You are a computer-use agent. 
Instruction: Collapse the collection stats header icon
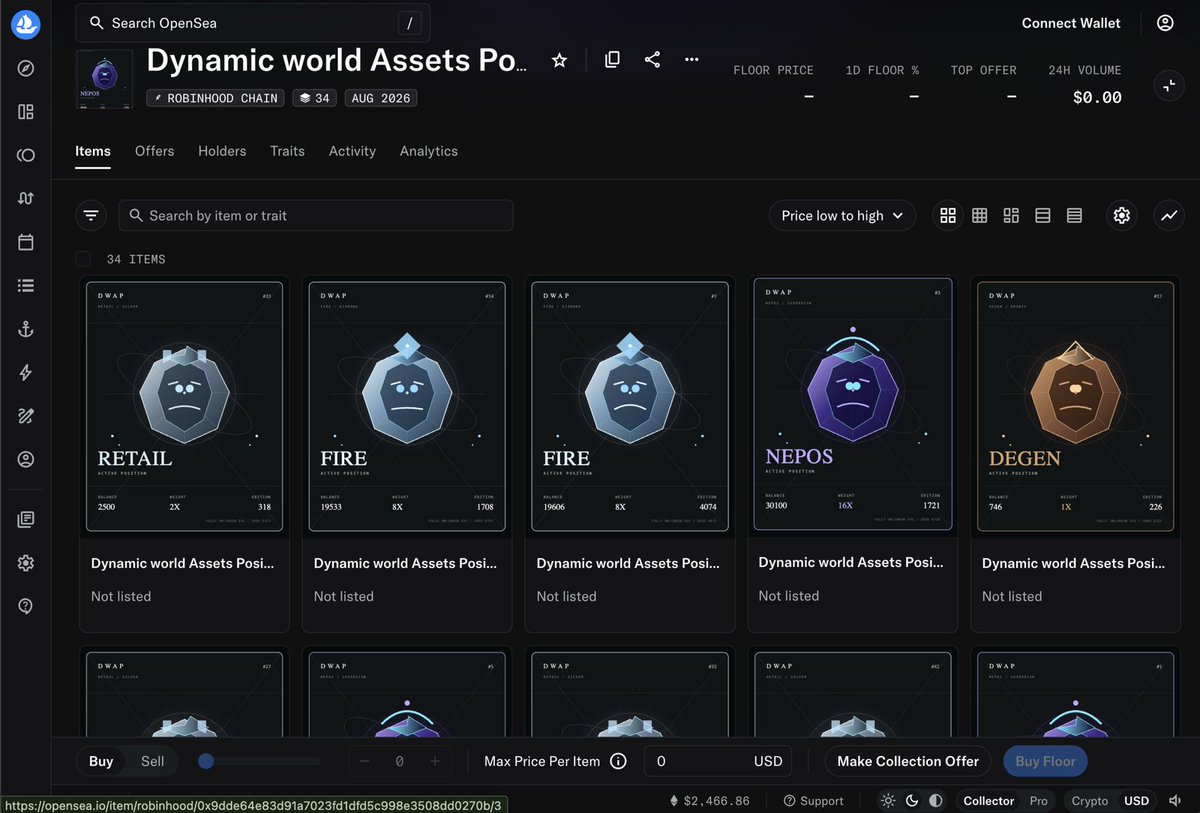click(1168, 86)
